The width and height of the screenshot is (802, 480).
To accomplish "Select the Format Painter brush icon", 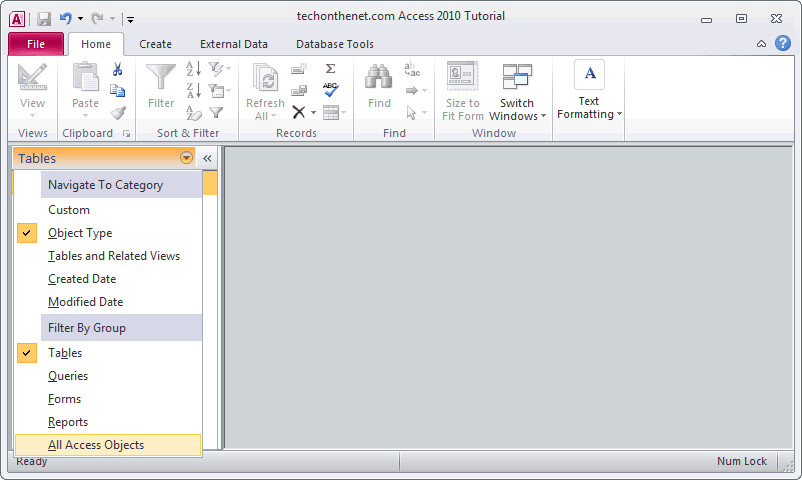I will [118, 113].
